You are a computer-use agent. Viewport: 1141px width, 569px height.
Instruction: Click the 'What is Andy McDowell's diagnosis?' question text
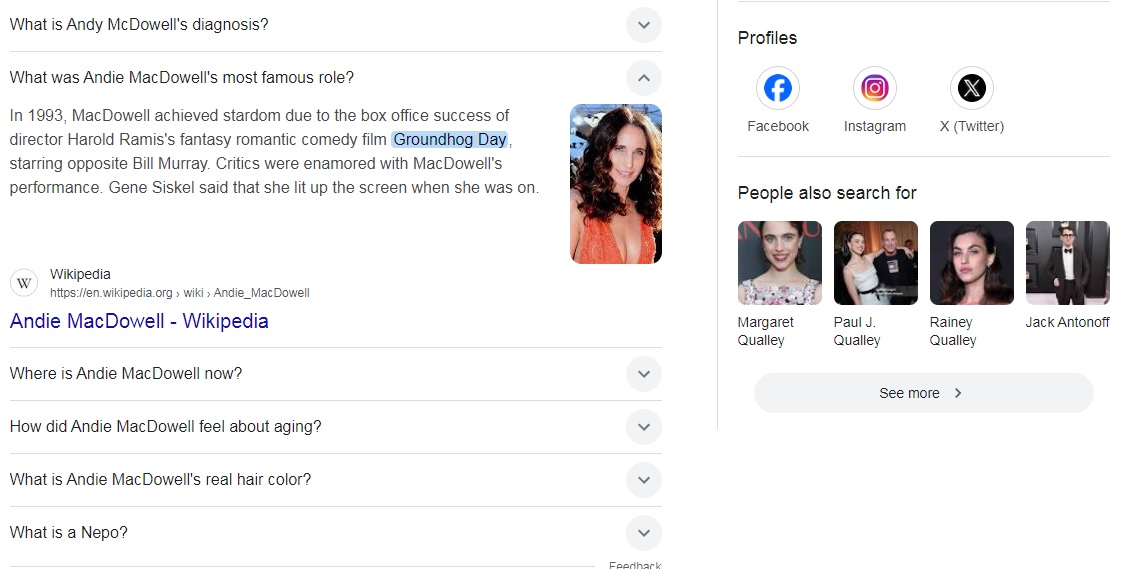[x=139, y=25]
